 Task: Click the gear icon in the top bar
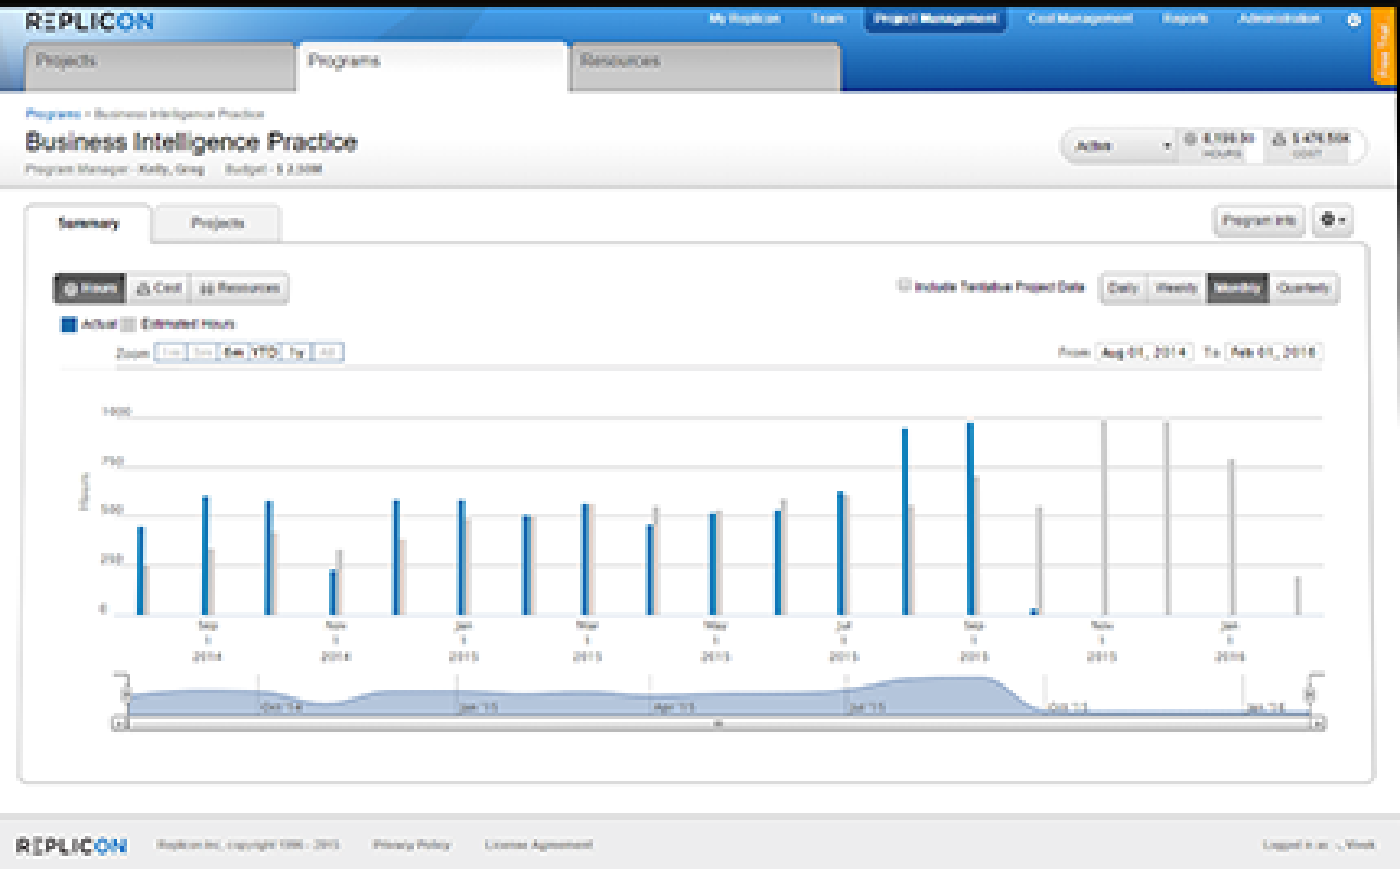point(1354,19)
